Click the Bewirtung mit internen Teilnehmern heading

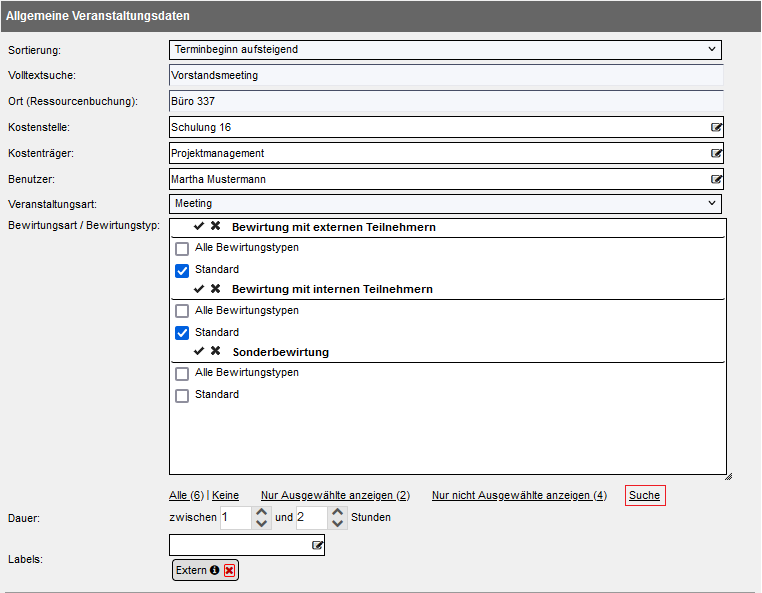click(x=332, y=289)
